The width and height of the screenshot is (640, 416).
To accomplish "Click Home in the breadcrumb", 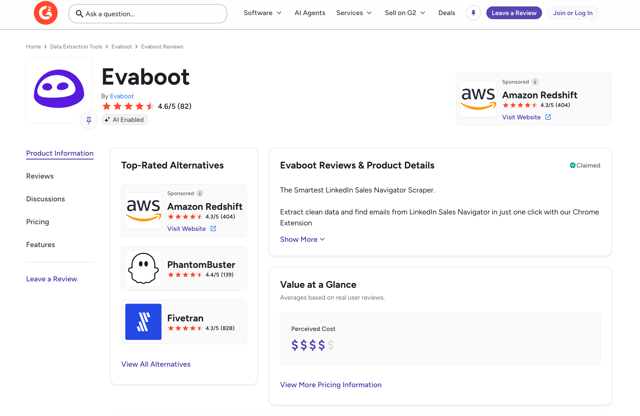I will 33,47.
